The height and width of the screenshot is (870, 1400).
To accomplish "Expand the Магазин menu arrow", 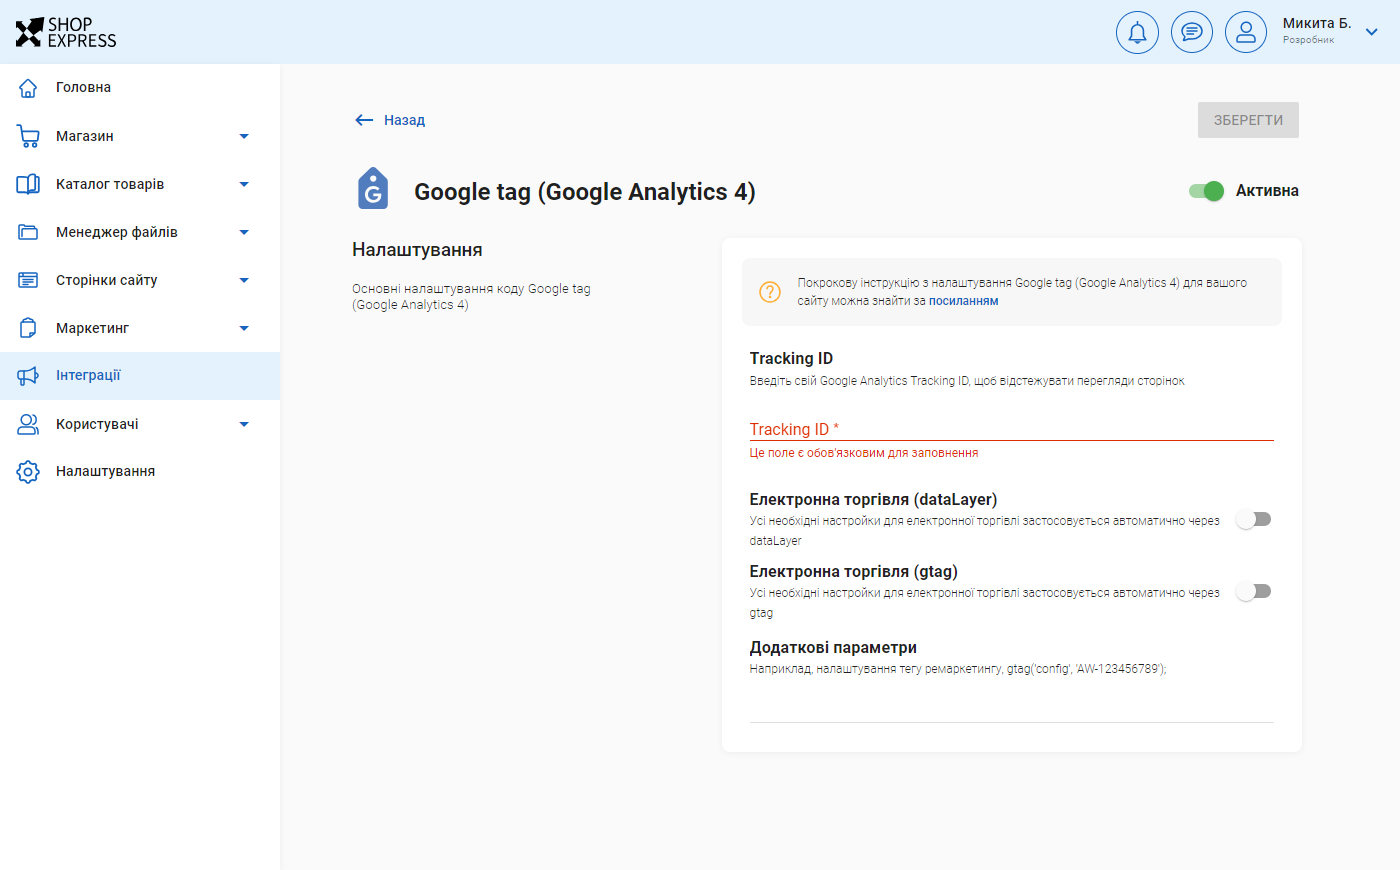I will click(x=244, y=136).
